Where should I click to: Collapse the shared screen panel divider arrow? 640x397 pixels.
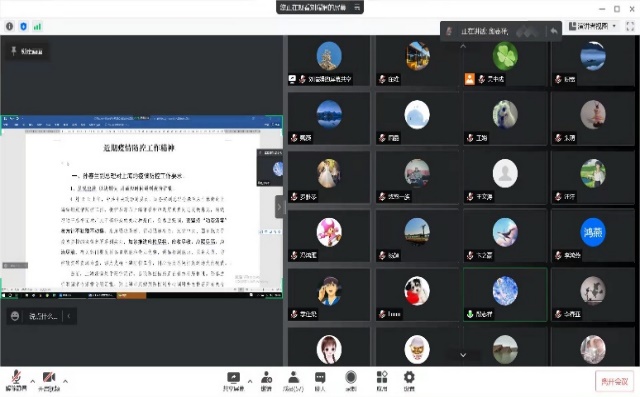pyautogui.click(x=279, y=207)
